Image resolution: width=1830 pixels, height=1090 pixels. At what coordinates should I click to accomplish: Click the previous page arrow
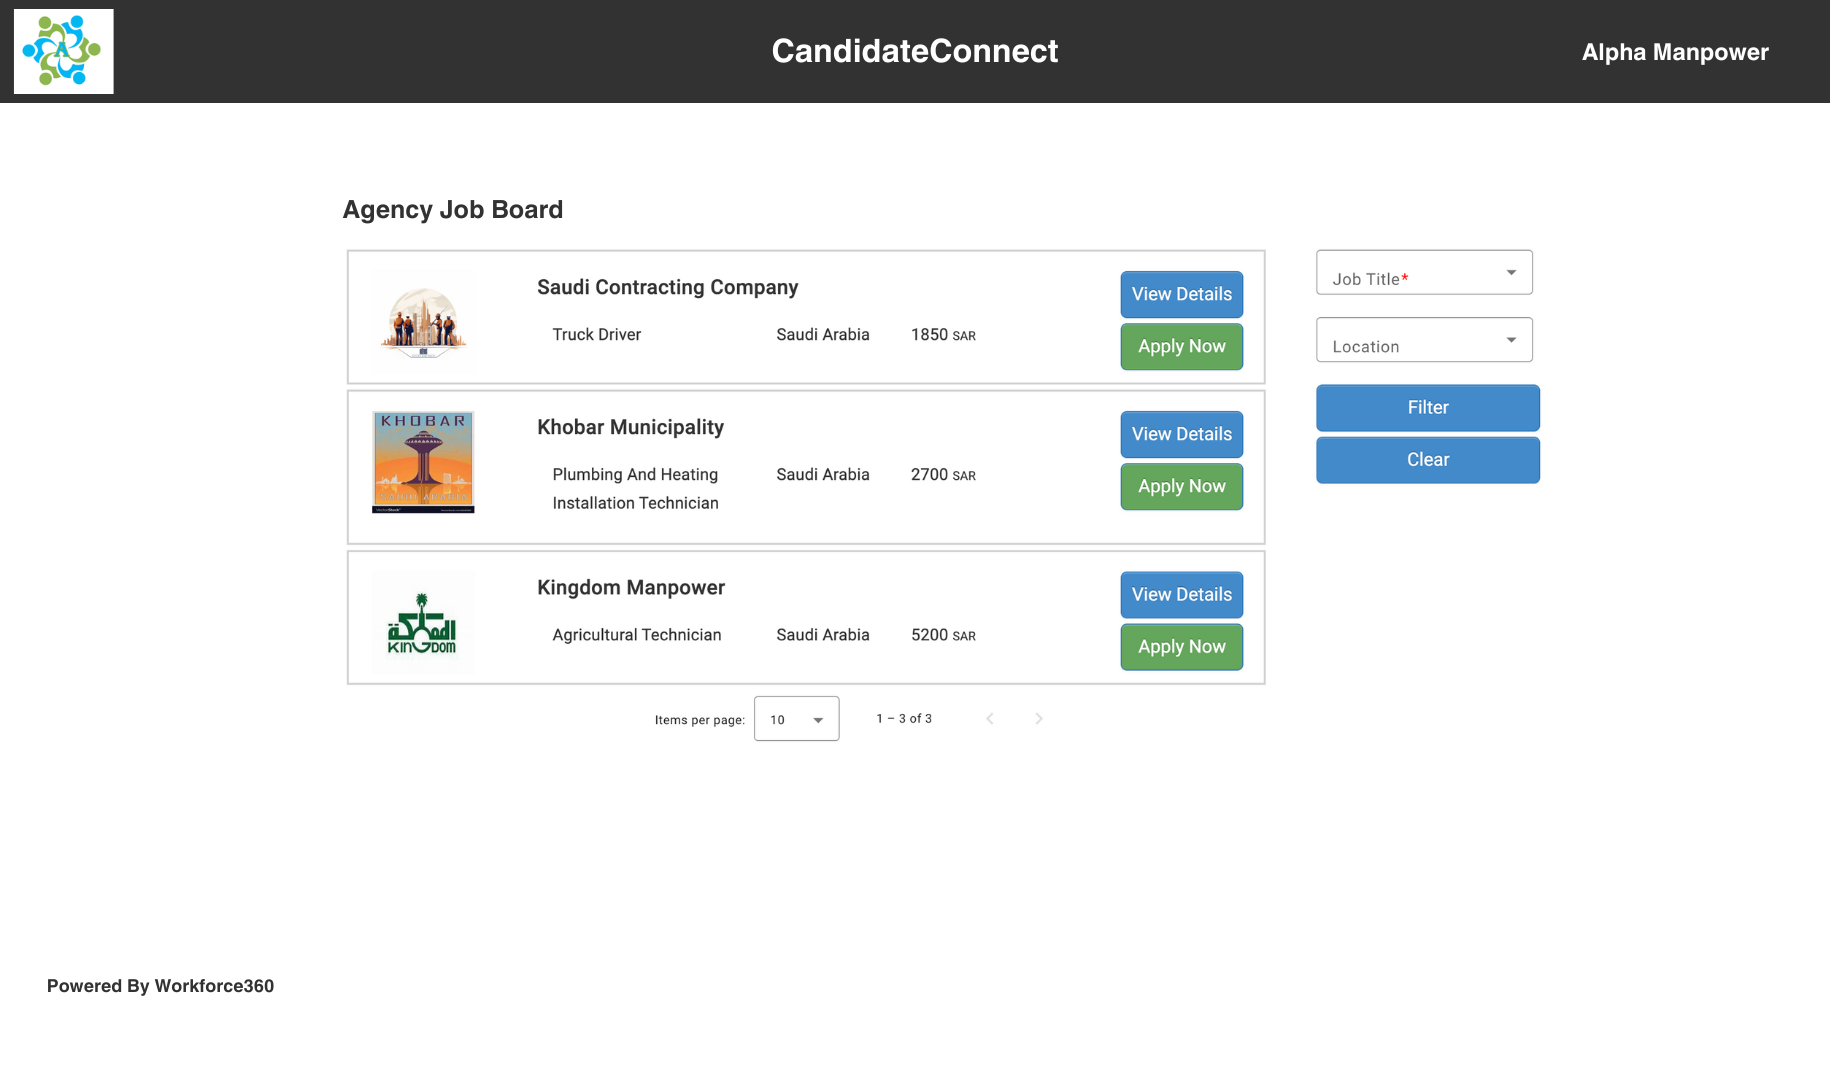pyautogui.click(x=990, y=718)
